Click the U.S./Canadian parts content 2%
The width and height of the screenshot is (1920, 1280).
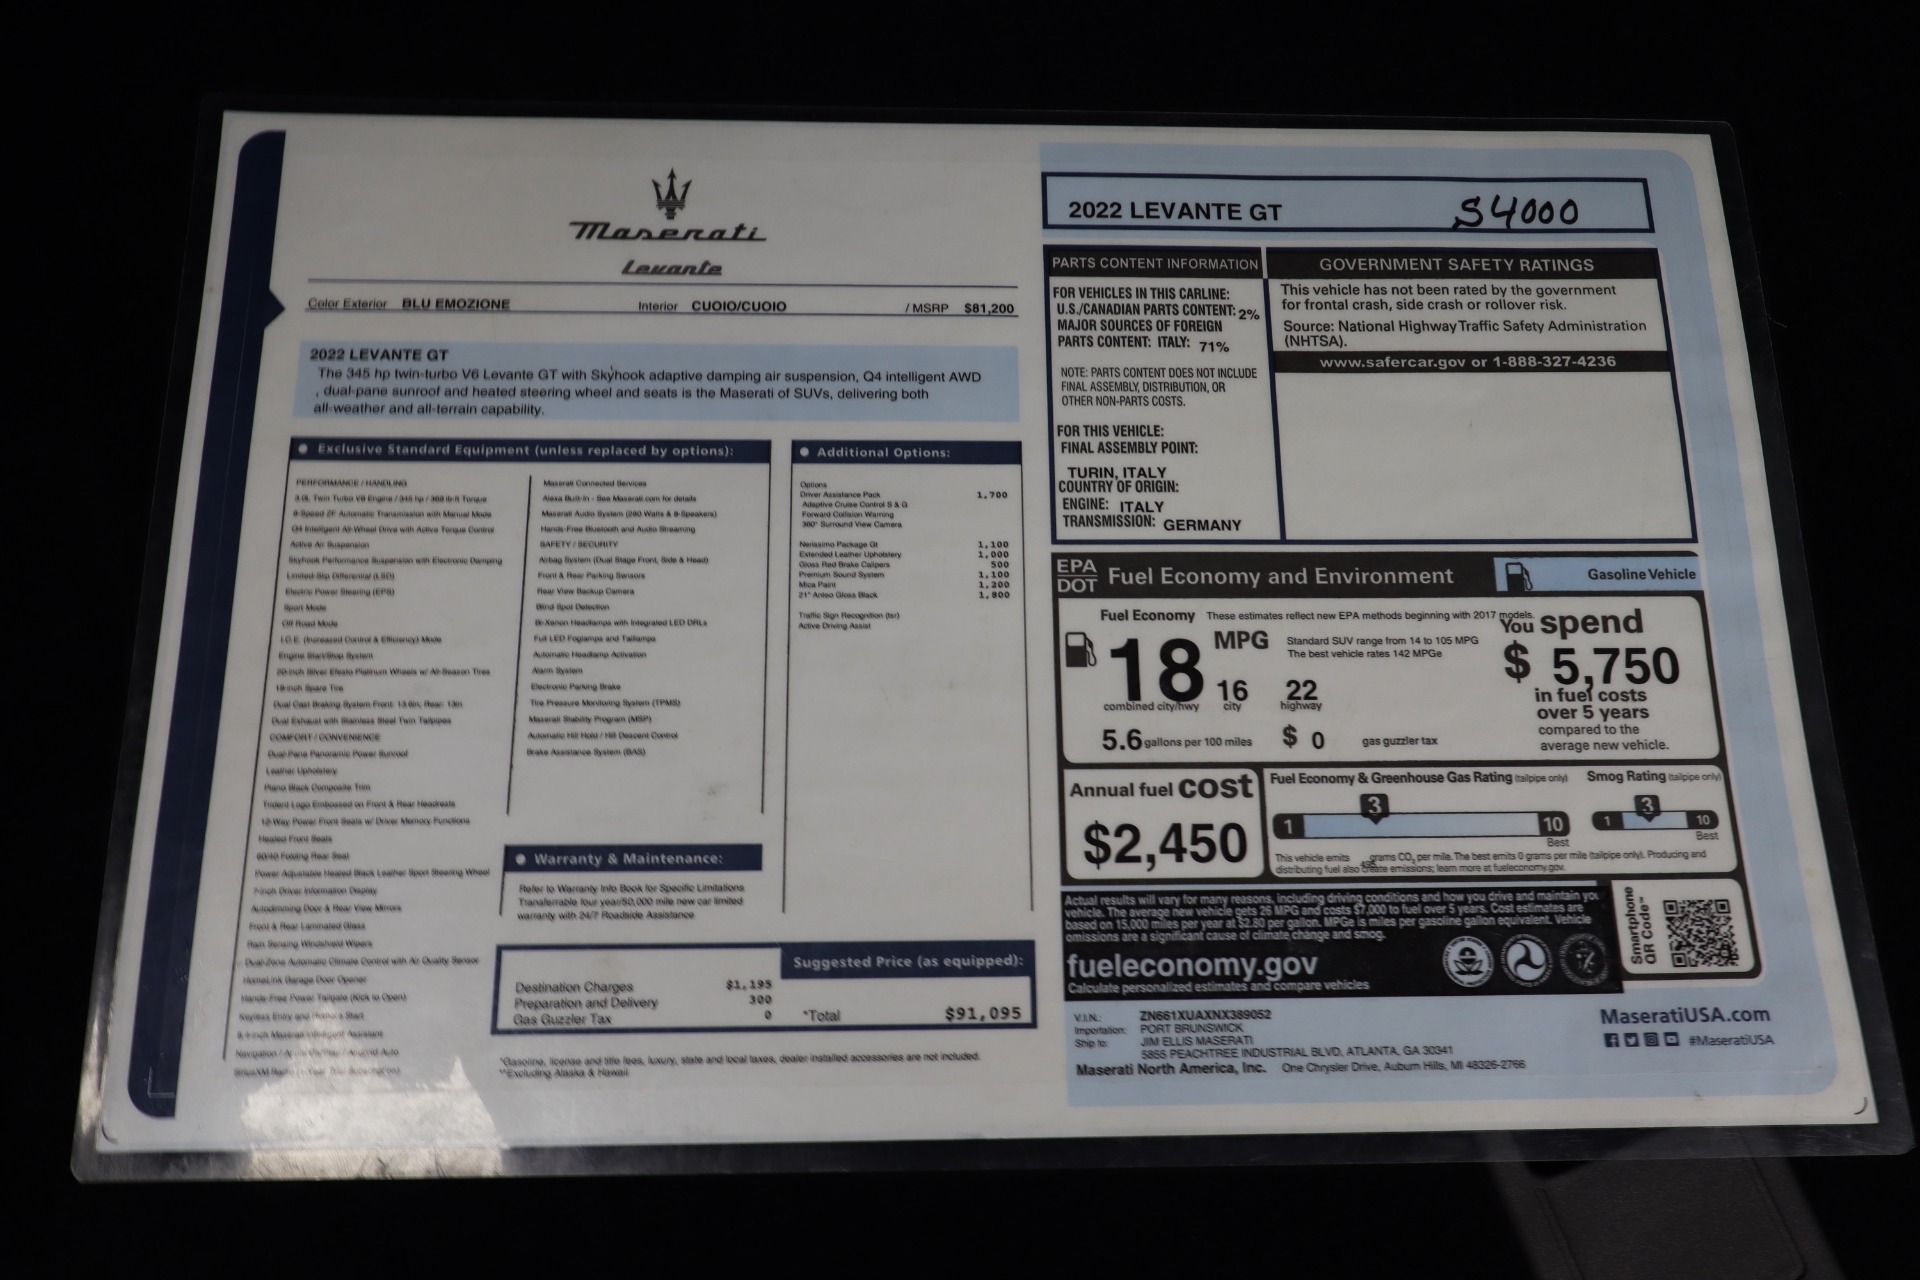[x=1157, y=312]
